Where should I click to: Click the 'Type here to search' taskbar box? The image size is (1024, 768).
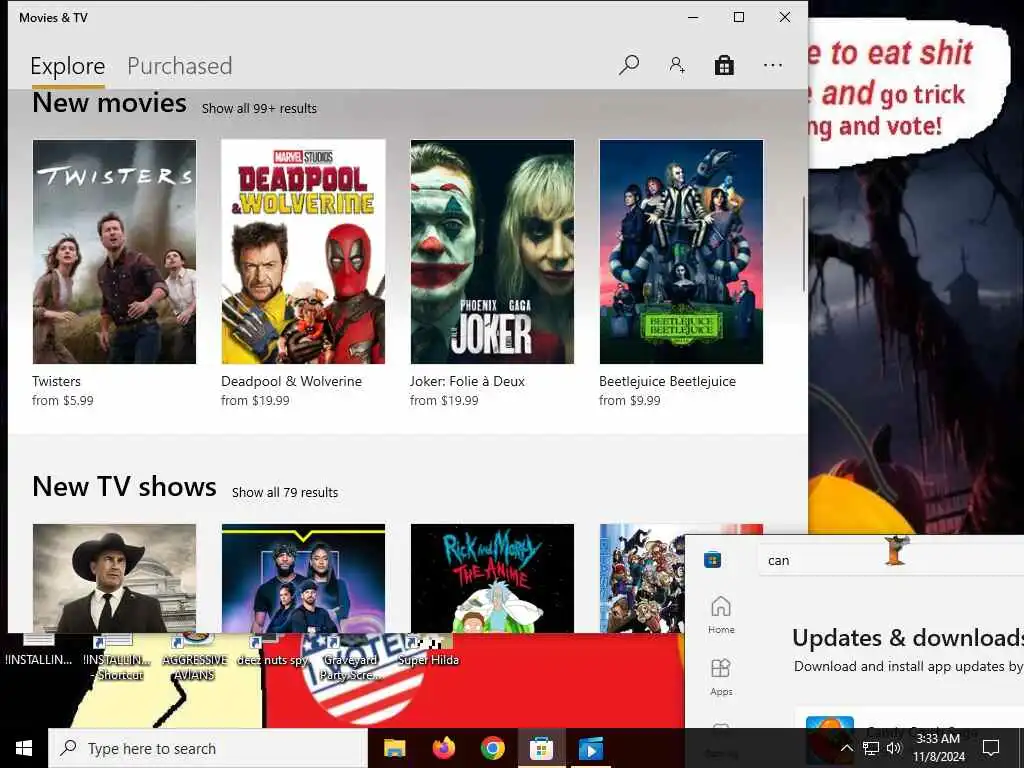(x=208, y=748)
